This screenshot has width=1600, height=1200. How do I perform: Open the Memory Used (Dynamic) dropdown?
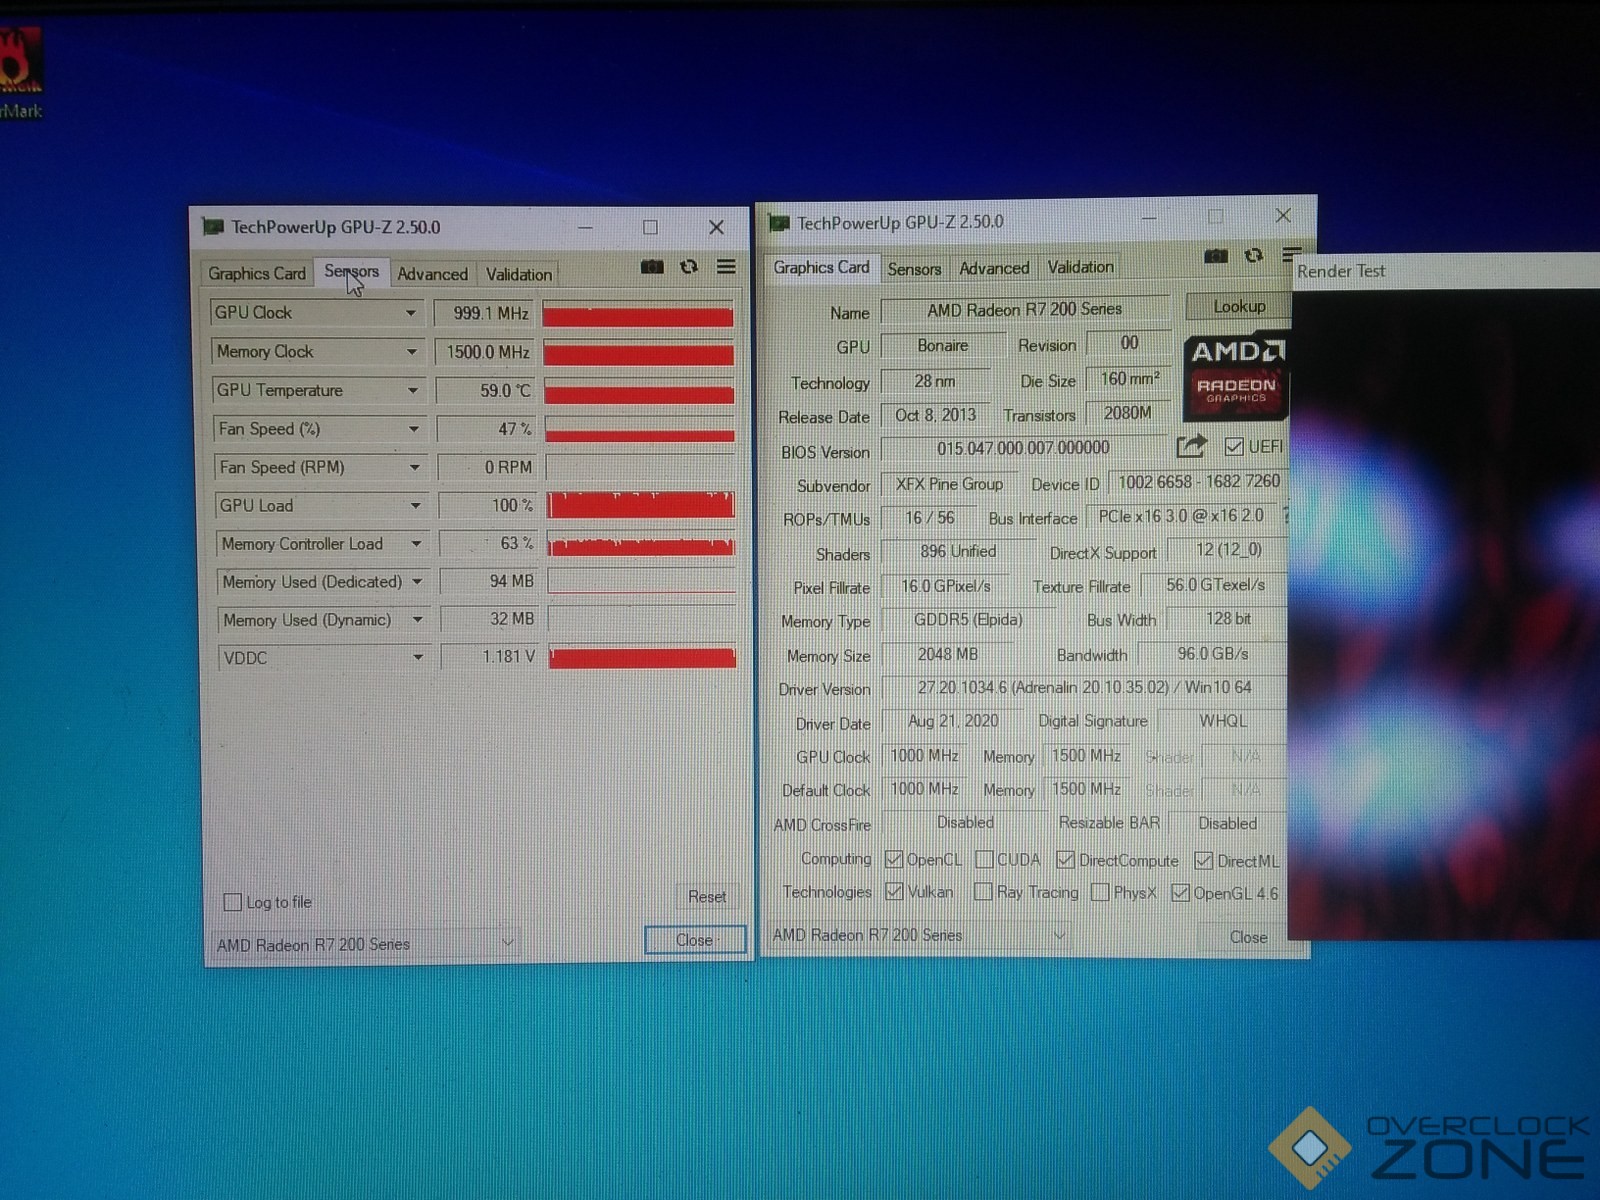pos(418,620)
